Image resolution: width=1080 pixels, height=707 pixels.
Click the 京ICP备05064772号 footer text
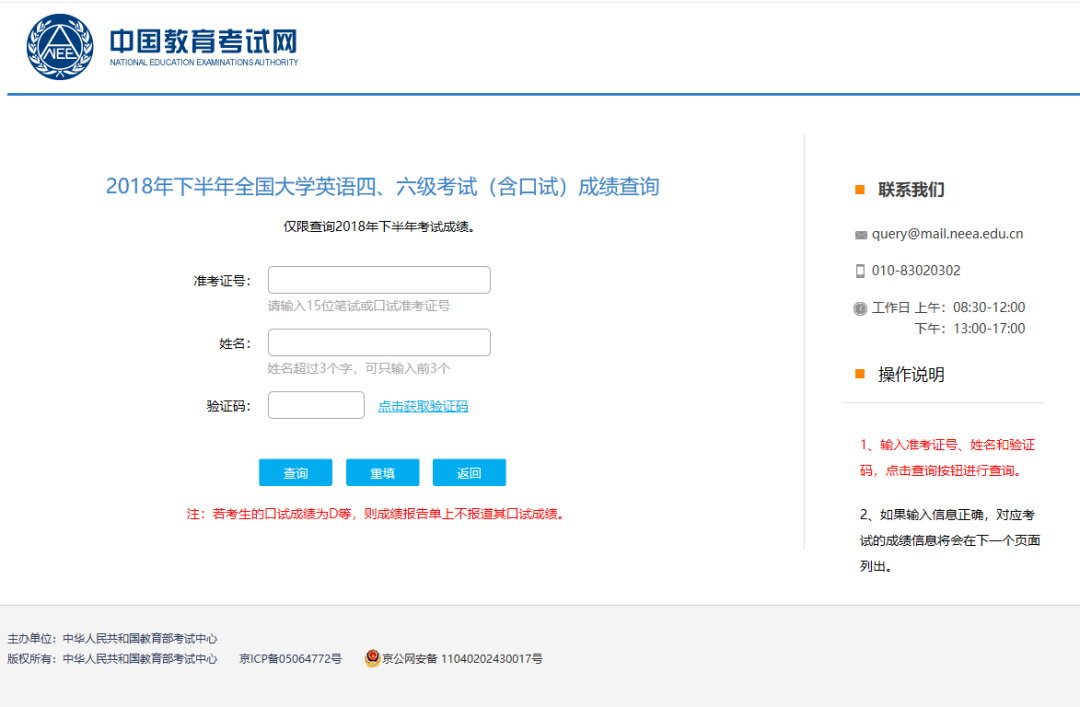[290, 659]
